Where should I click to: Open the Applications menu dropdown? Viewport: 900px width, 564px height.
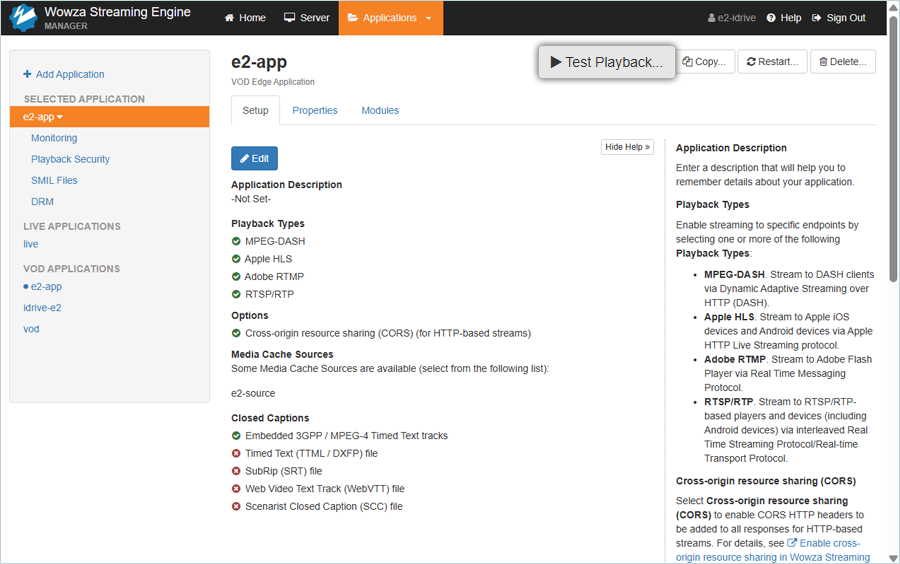click(x=390, y=18)
